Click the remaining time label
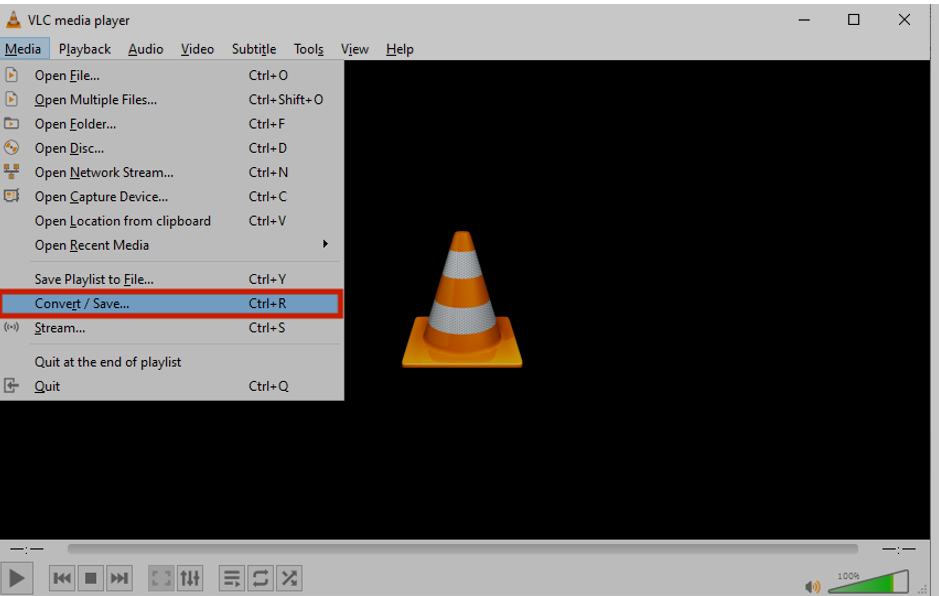The height and width of the screenshot is (596, 939). click(898, 549)
